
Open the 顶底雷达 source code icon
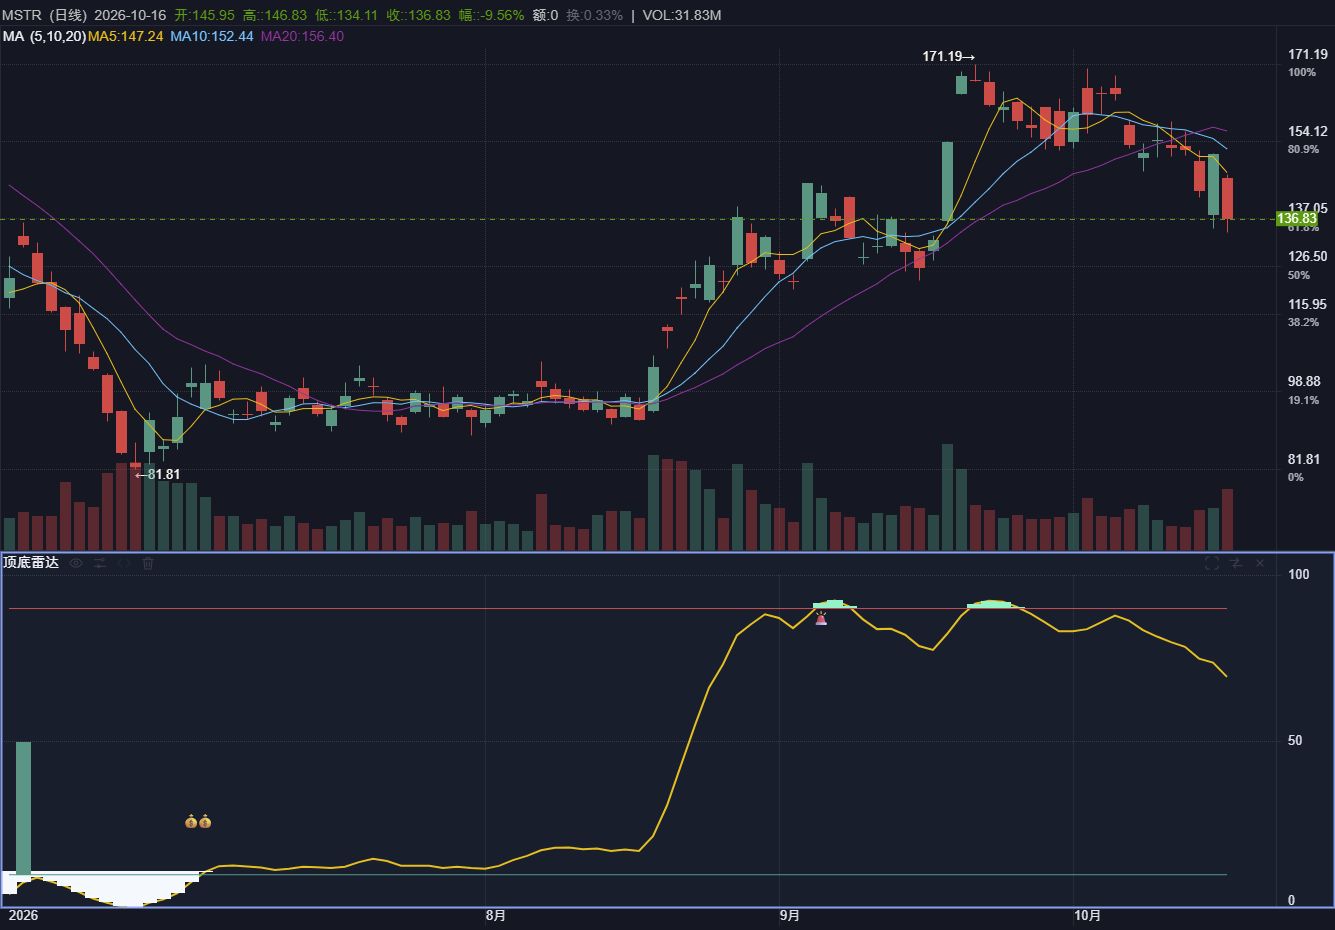pos(124,563)
